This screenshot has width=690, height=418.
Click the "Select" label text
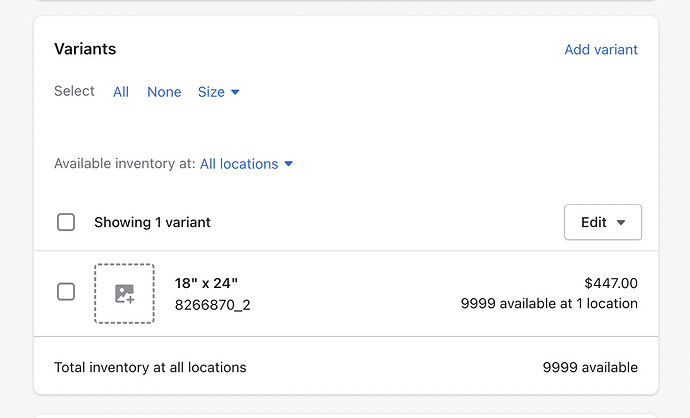tap(74, 91)
